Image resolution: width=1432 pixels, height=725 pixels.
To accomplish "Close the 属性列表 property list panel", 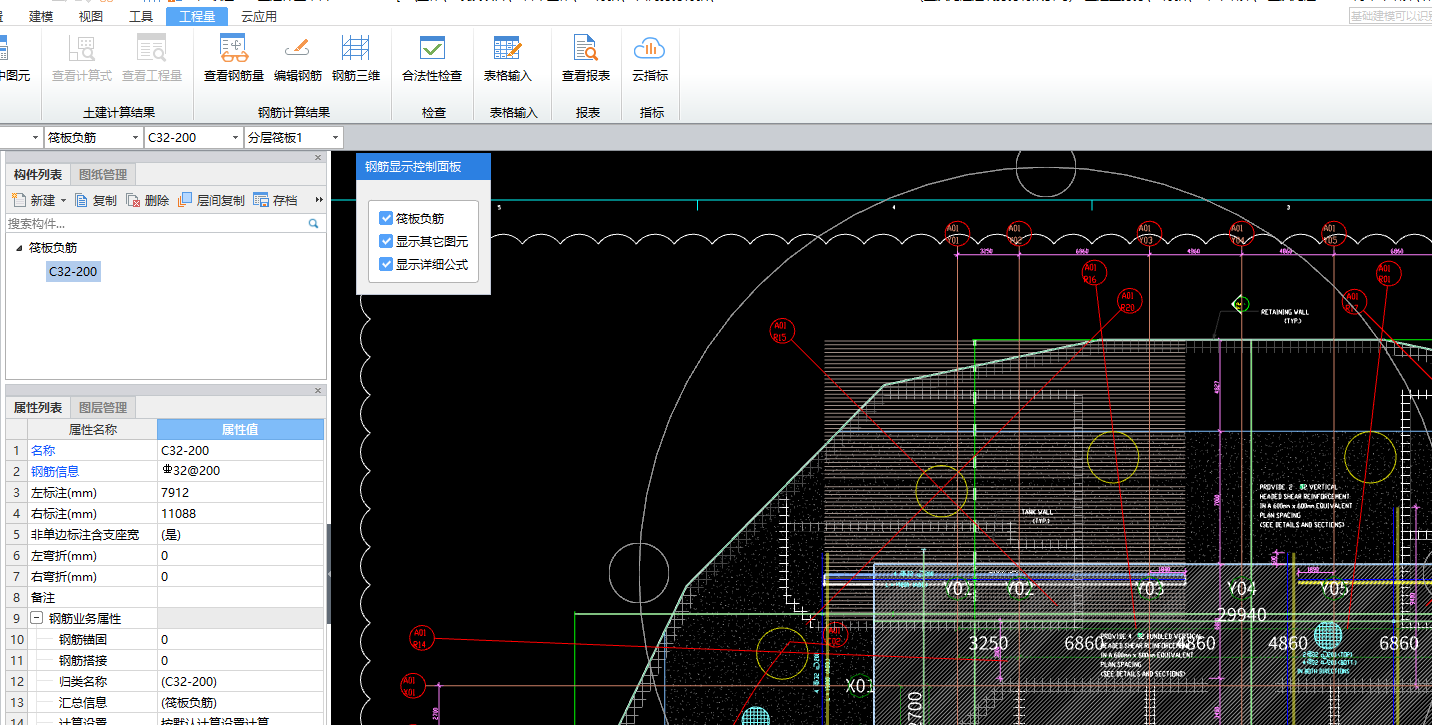I will [x=318, y=390].
